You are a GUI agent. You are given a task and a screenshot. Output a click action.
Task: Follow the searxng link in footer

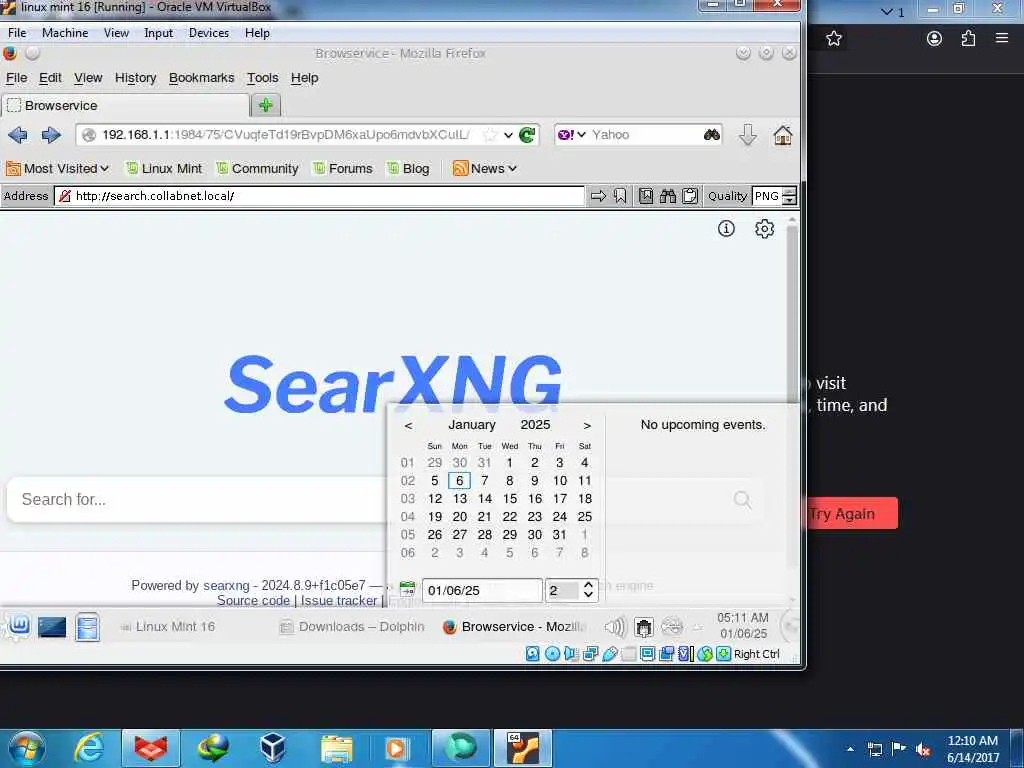coord(226,585)
